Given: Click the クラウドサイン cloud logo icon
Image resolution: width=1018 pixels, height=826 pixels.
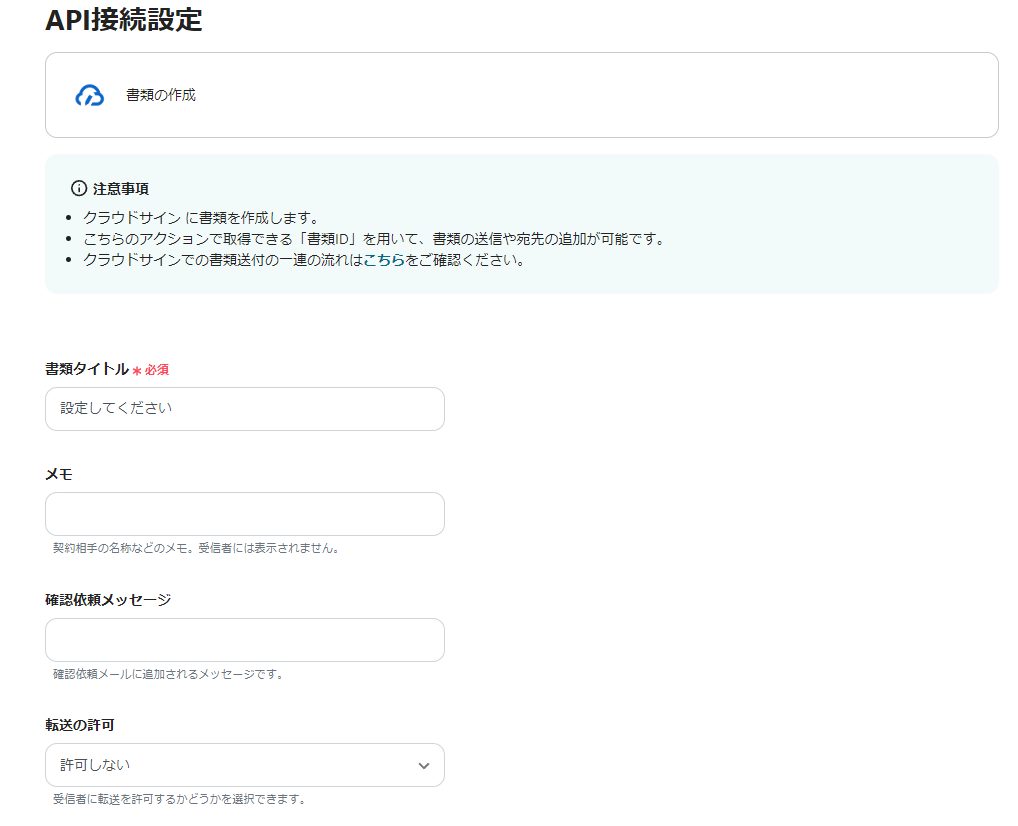Looking at the screenshot, I should point(90,95).
